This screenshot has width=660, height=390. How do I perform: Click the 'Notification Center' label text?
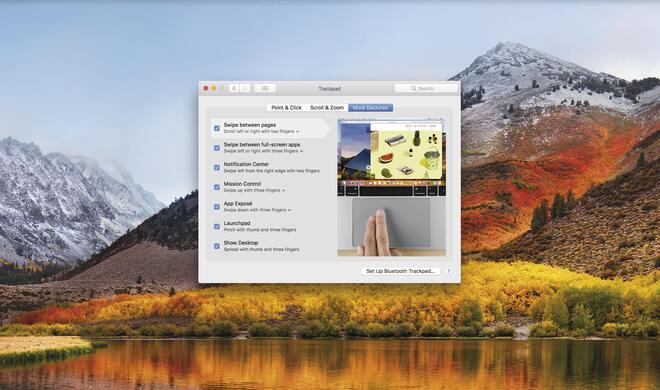[x=246, y=164]
